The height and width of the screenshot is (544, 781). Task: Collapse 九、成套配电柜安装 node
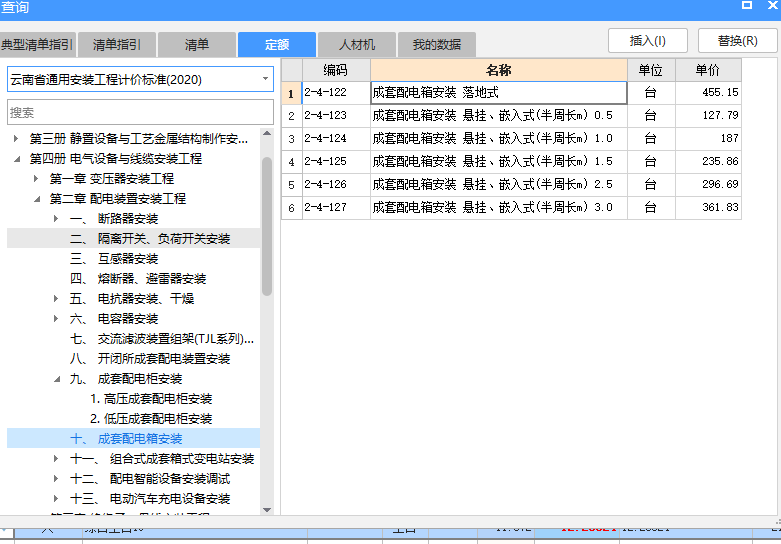(x=57, y=379)
